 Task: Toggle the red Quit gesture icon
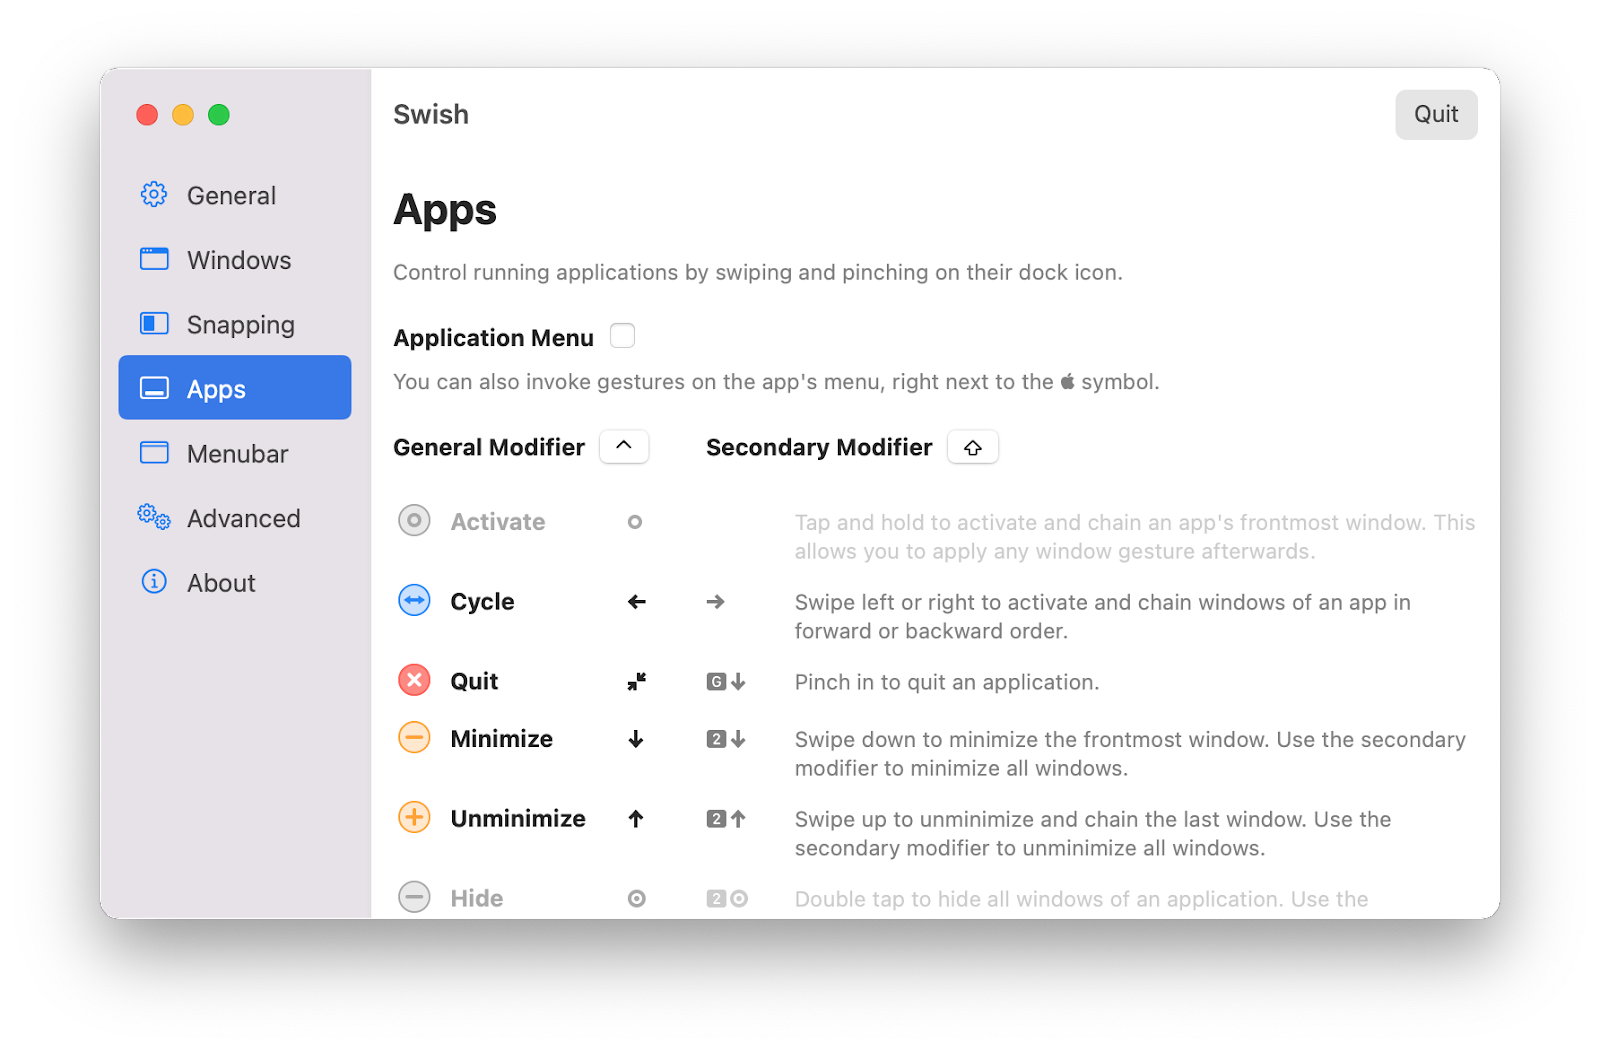[x=414, y=681]
